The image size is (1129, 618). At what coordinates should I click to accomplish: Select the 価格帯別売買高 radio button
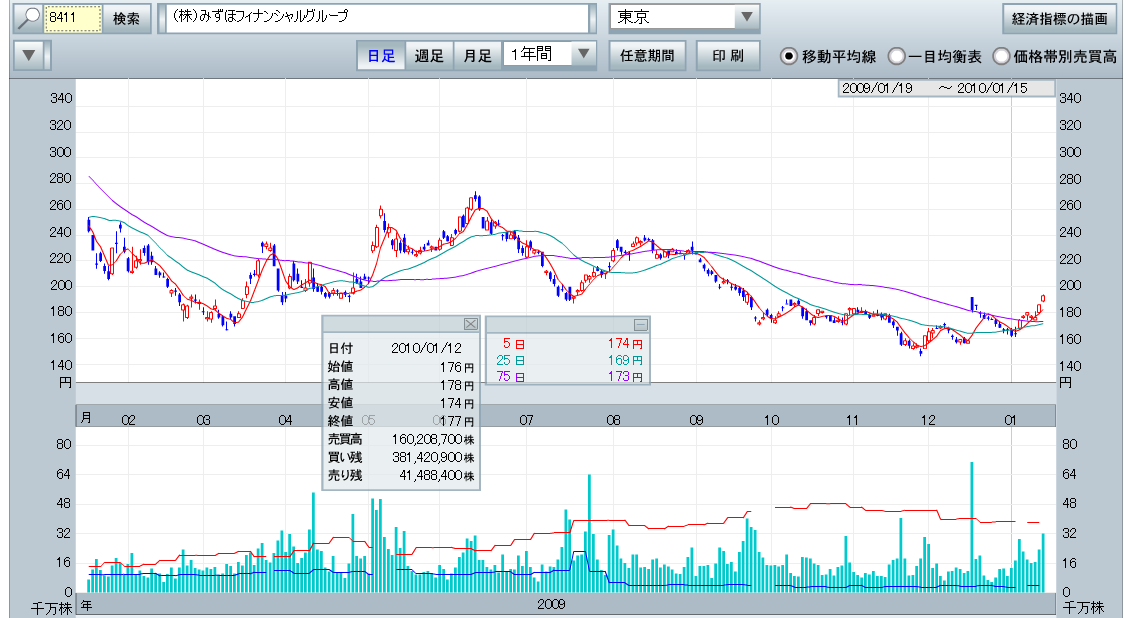pos(1016,57)
